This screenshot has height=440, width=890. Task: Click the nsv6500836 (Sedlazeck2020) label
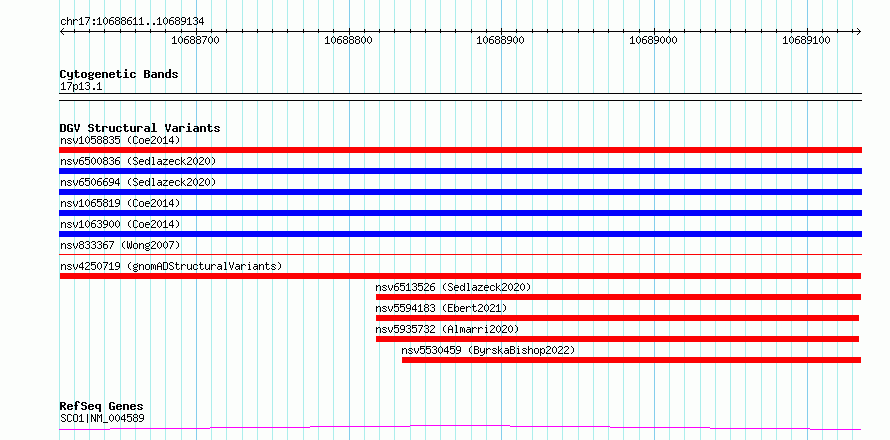138,161
